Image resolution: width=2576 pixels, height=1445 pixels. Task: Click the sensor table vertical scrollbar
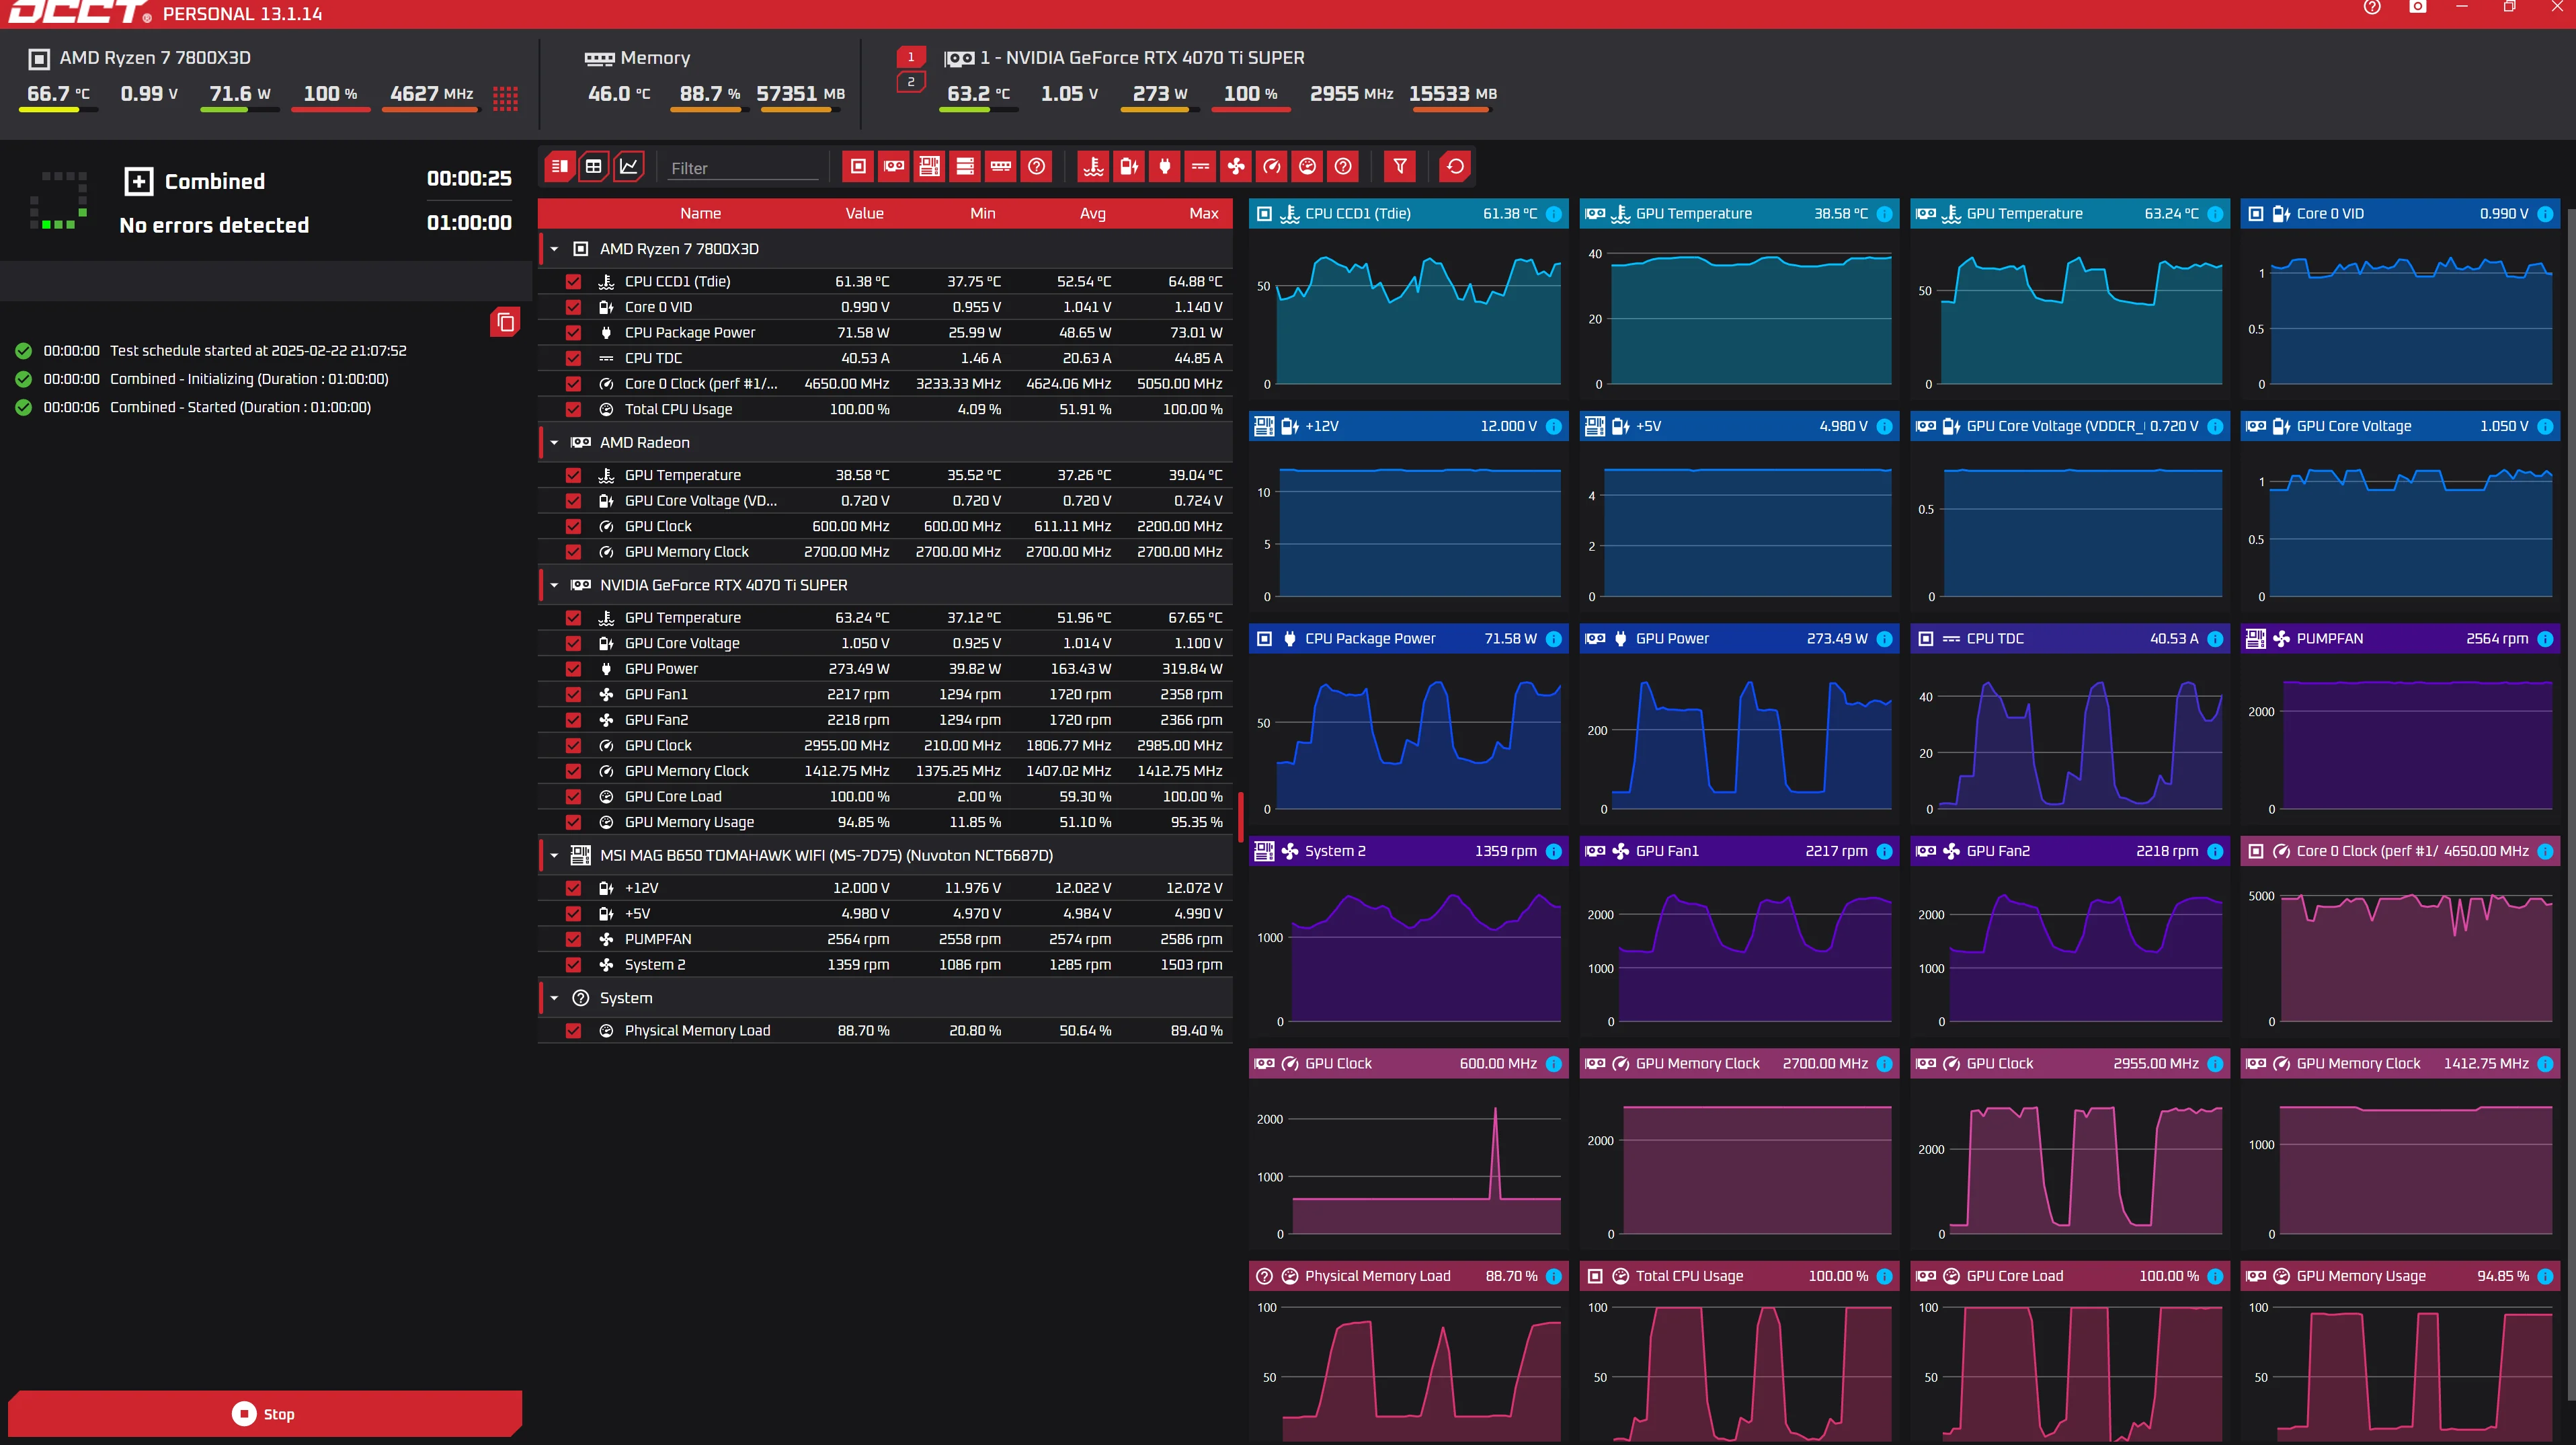coord(1240,817)
